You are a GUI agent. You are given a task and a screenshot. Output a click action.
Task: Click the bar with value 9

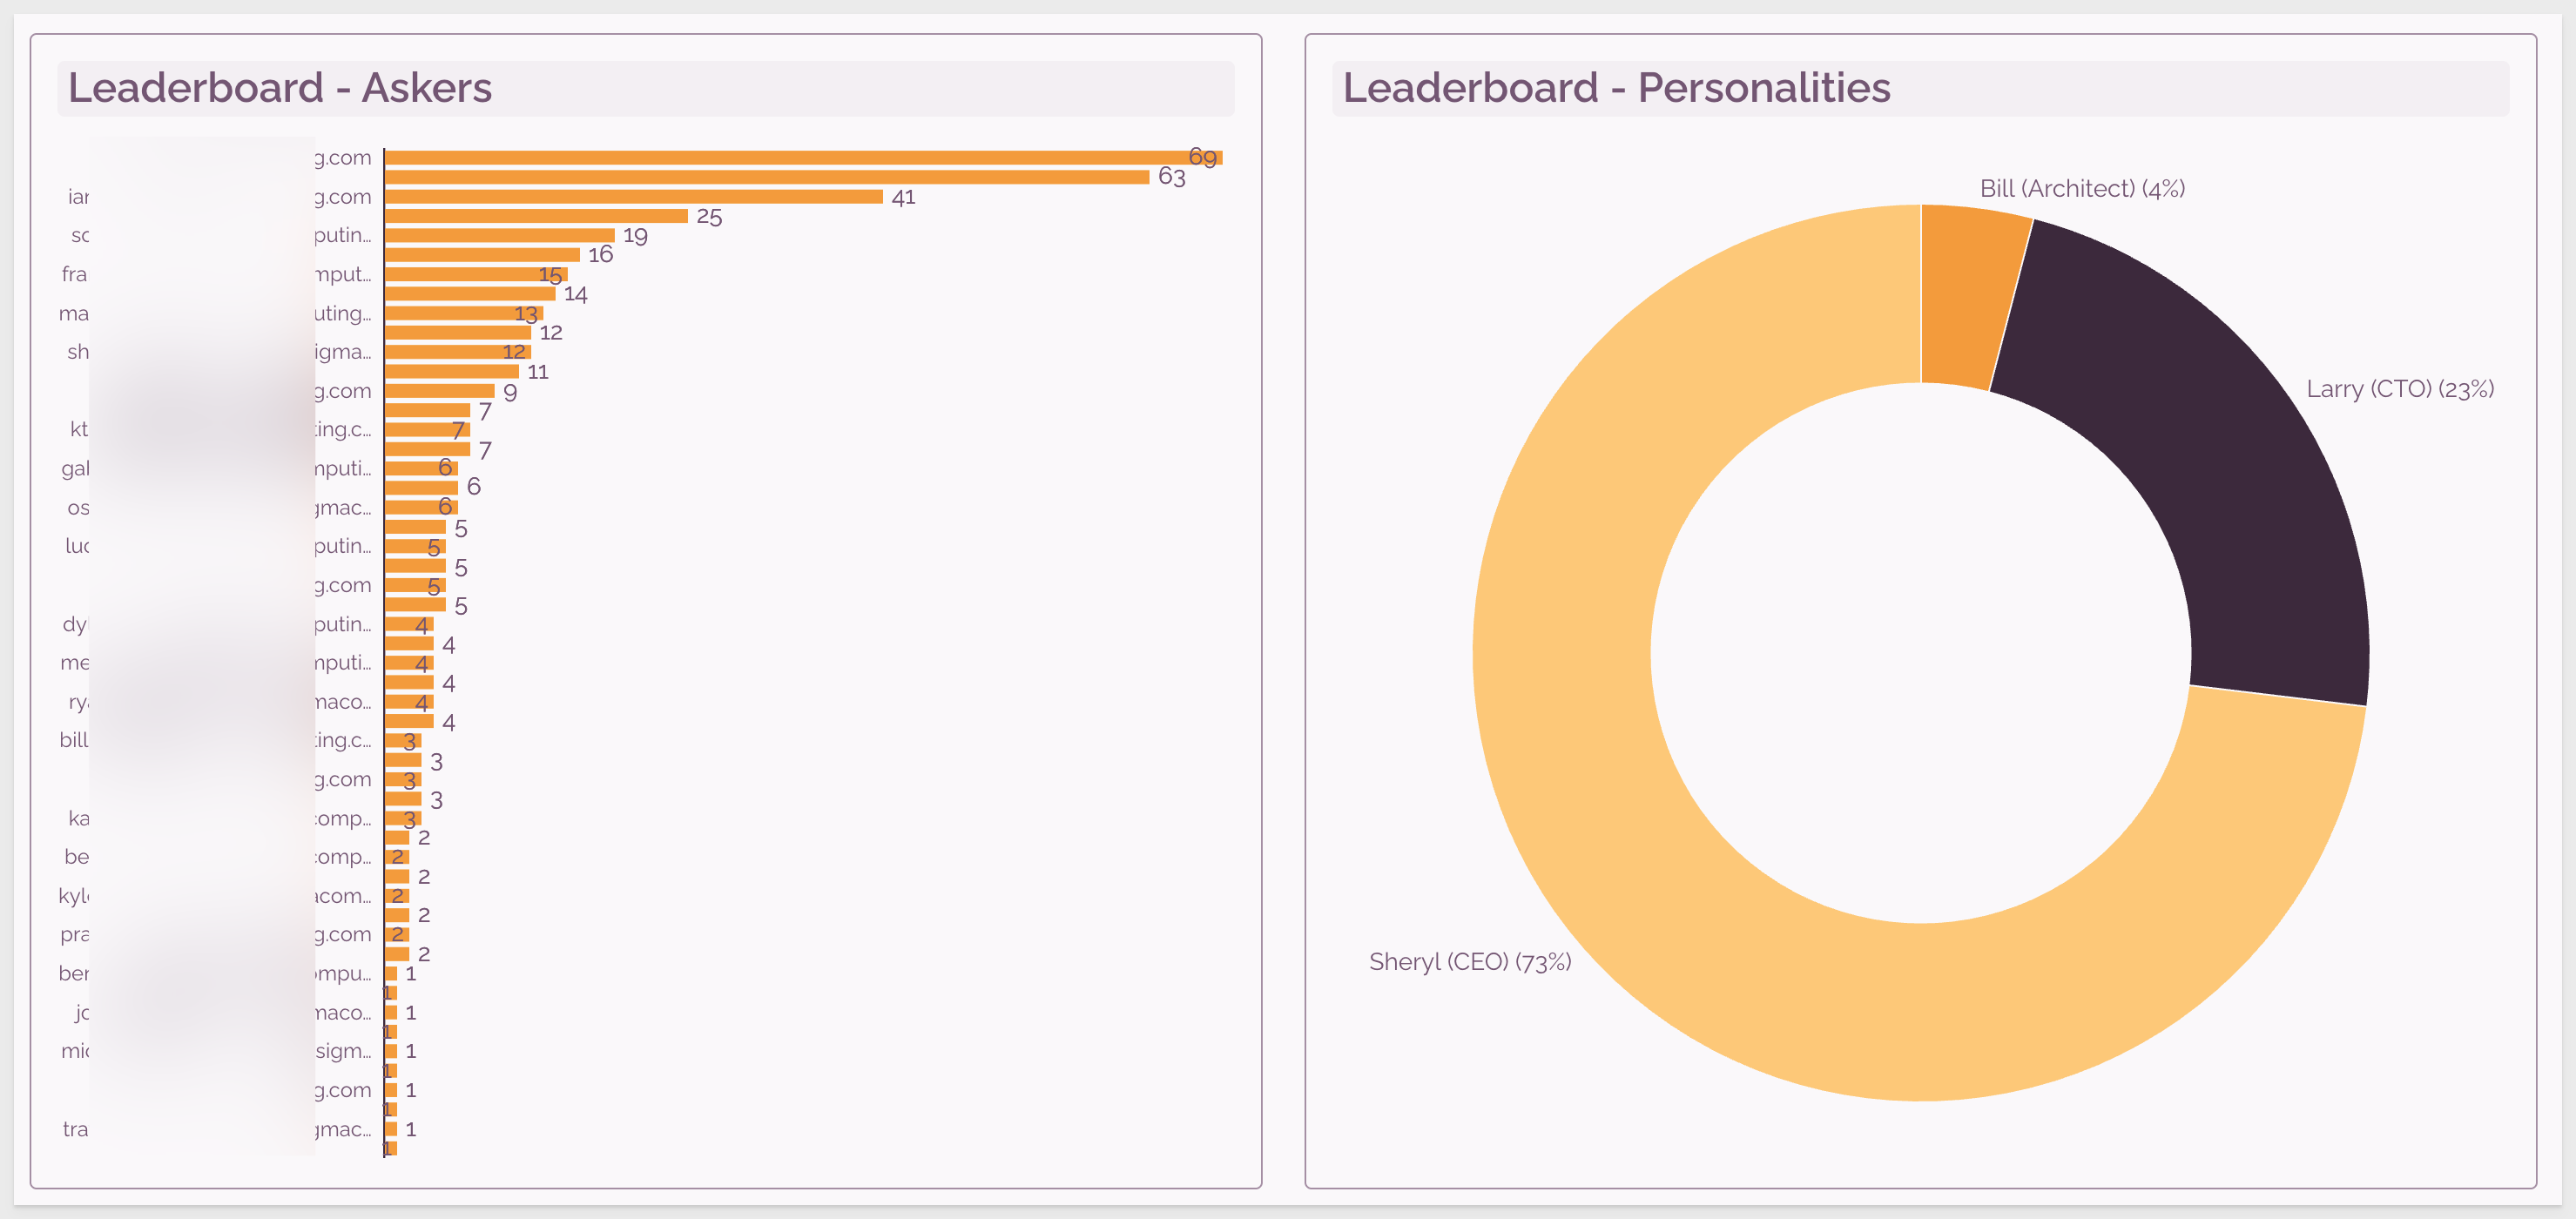(x=440, y=391)
